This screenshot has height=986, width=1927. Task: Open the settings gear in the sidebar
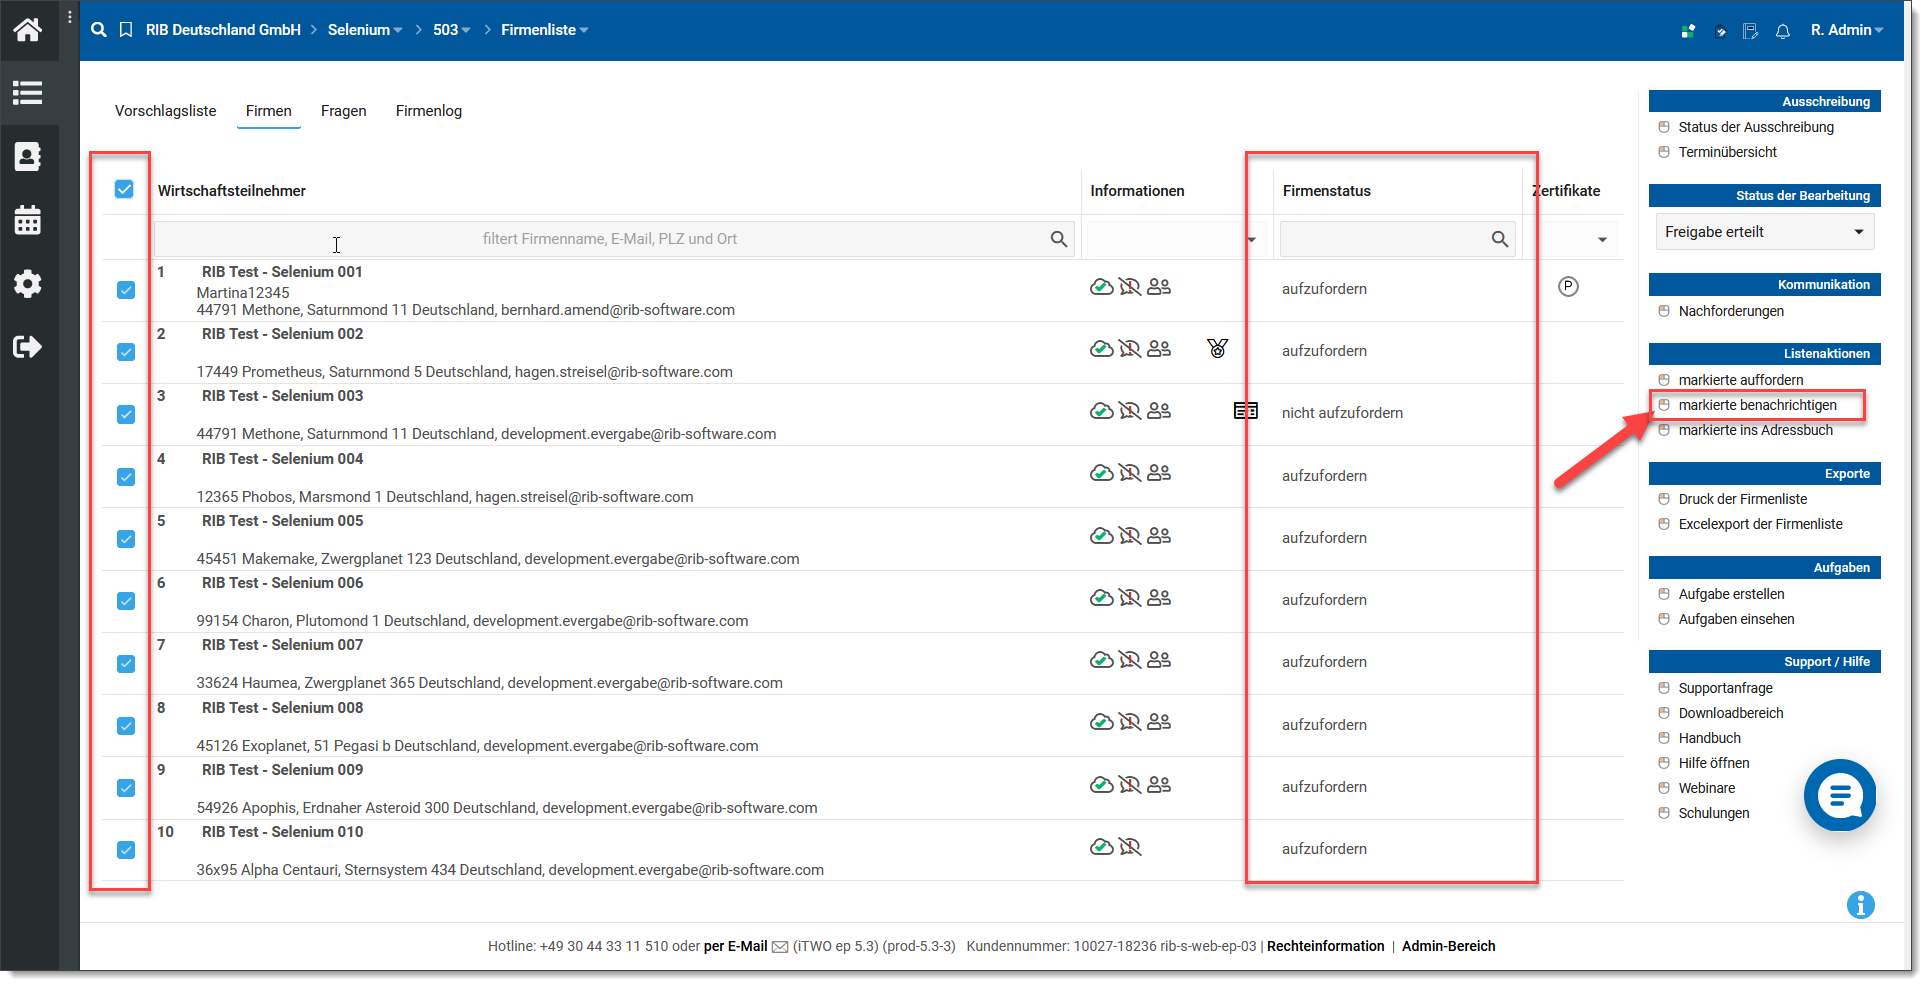pos(28,284)
